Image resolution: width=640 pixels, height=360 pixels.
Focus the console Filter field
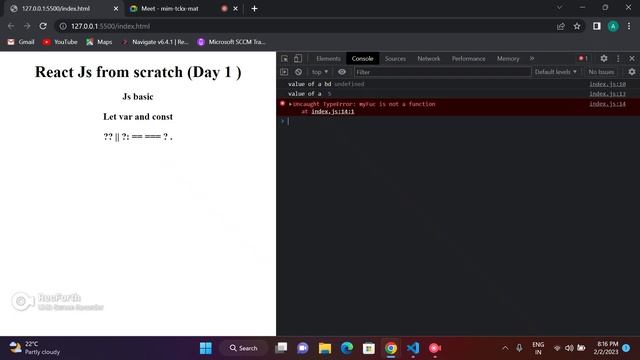(442, 72)
